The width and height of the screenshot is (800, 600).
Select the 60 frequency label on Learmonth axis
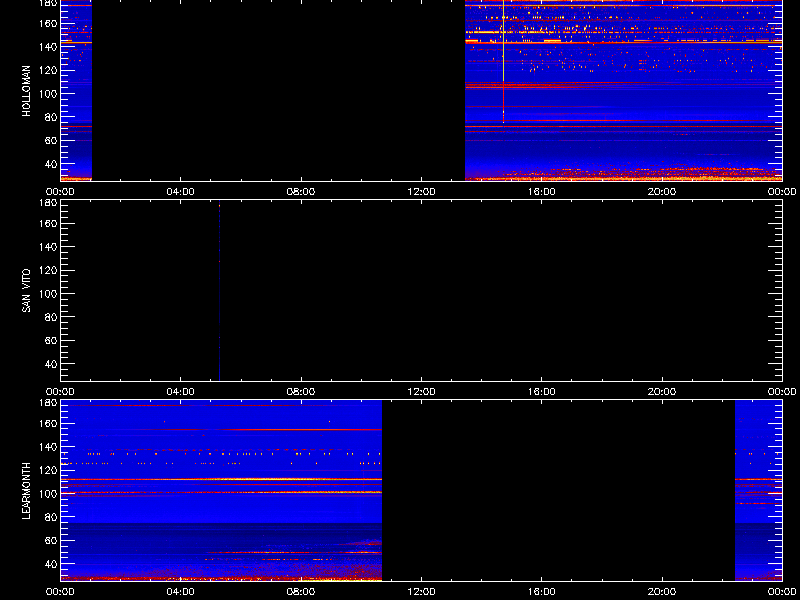tap(51, 541)
